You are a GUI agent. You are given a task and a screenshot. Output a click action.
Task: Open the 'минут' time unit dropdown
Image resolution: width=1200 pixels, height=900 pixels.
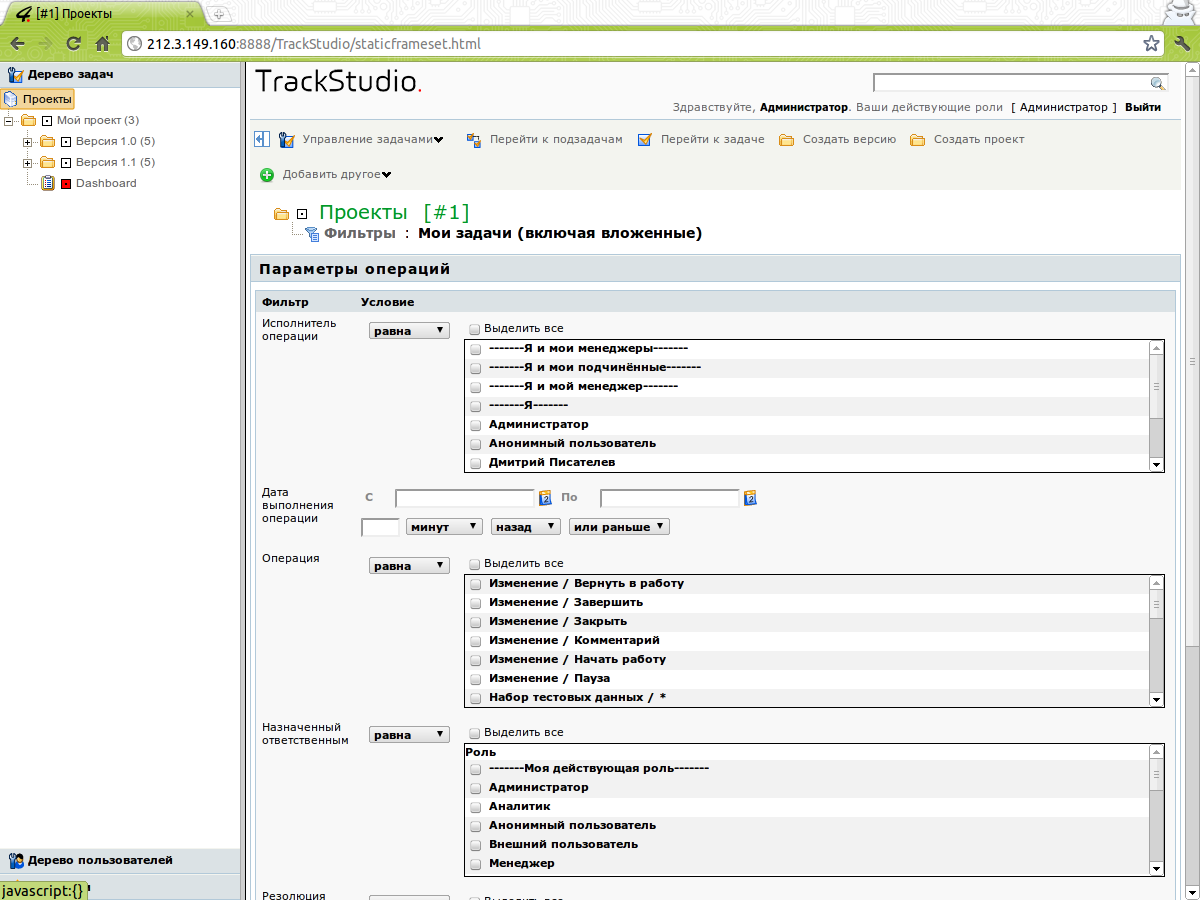(x=445, y=526)
